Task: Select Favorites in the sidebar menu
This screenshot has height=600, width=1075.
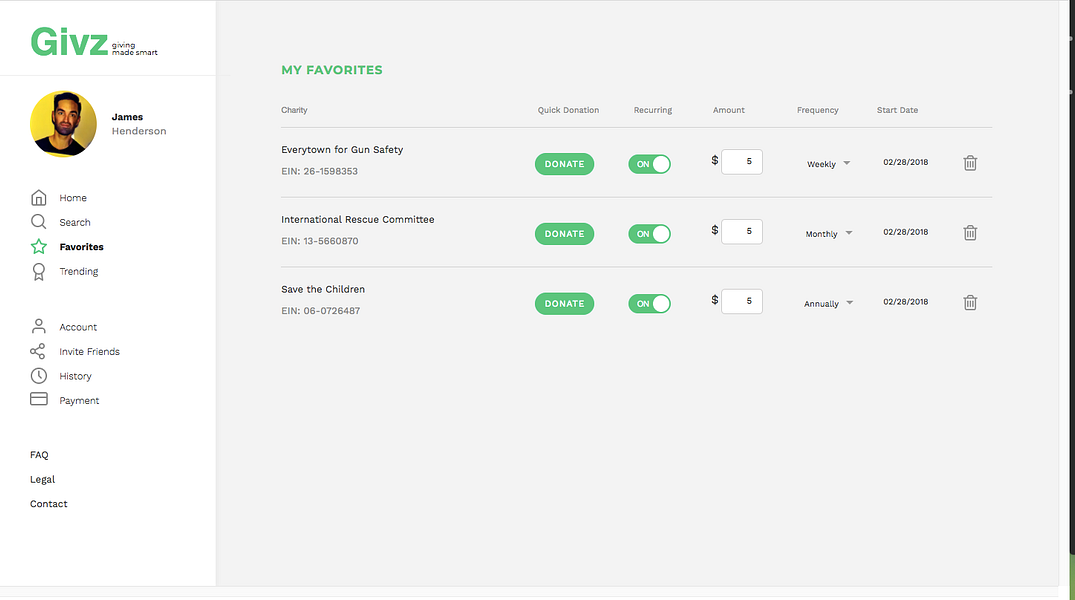Action: [x=82, y=247]
